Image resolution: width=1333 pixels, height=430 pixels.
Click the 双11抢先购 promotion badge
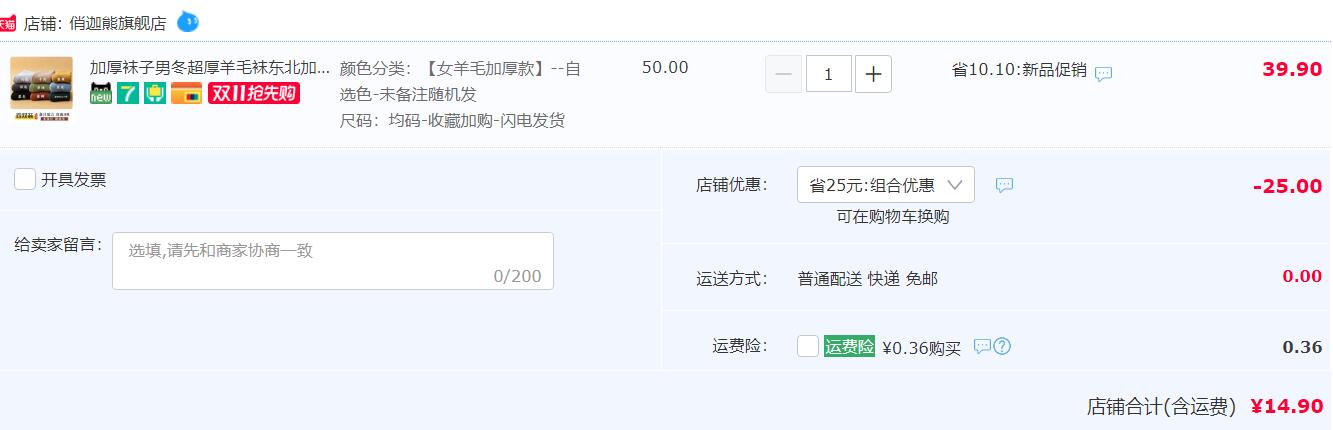click(x=254, y=94)
